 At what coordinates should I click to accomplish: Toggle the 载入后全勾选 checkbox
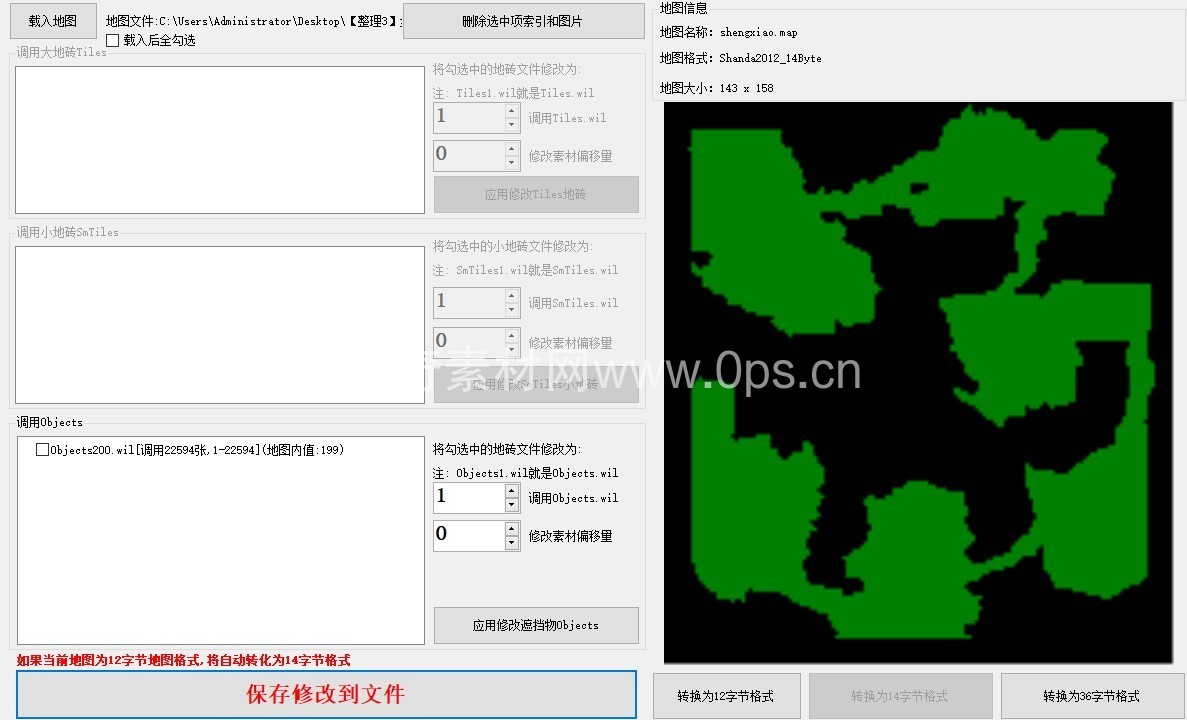point(112,41)
